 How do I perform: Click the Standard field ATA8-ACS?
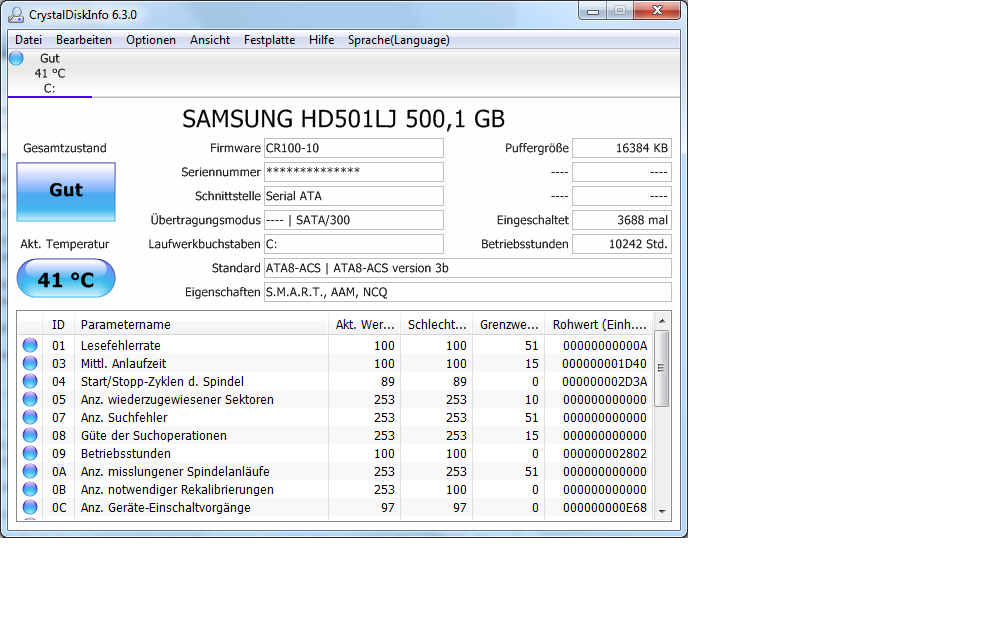point(467,268)
